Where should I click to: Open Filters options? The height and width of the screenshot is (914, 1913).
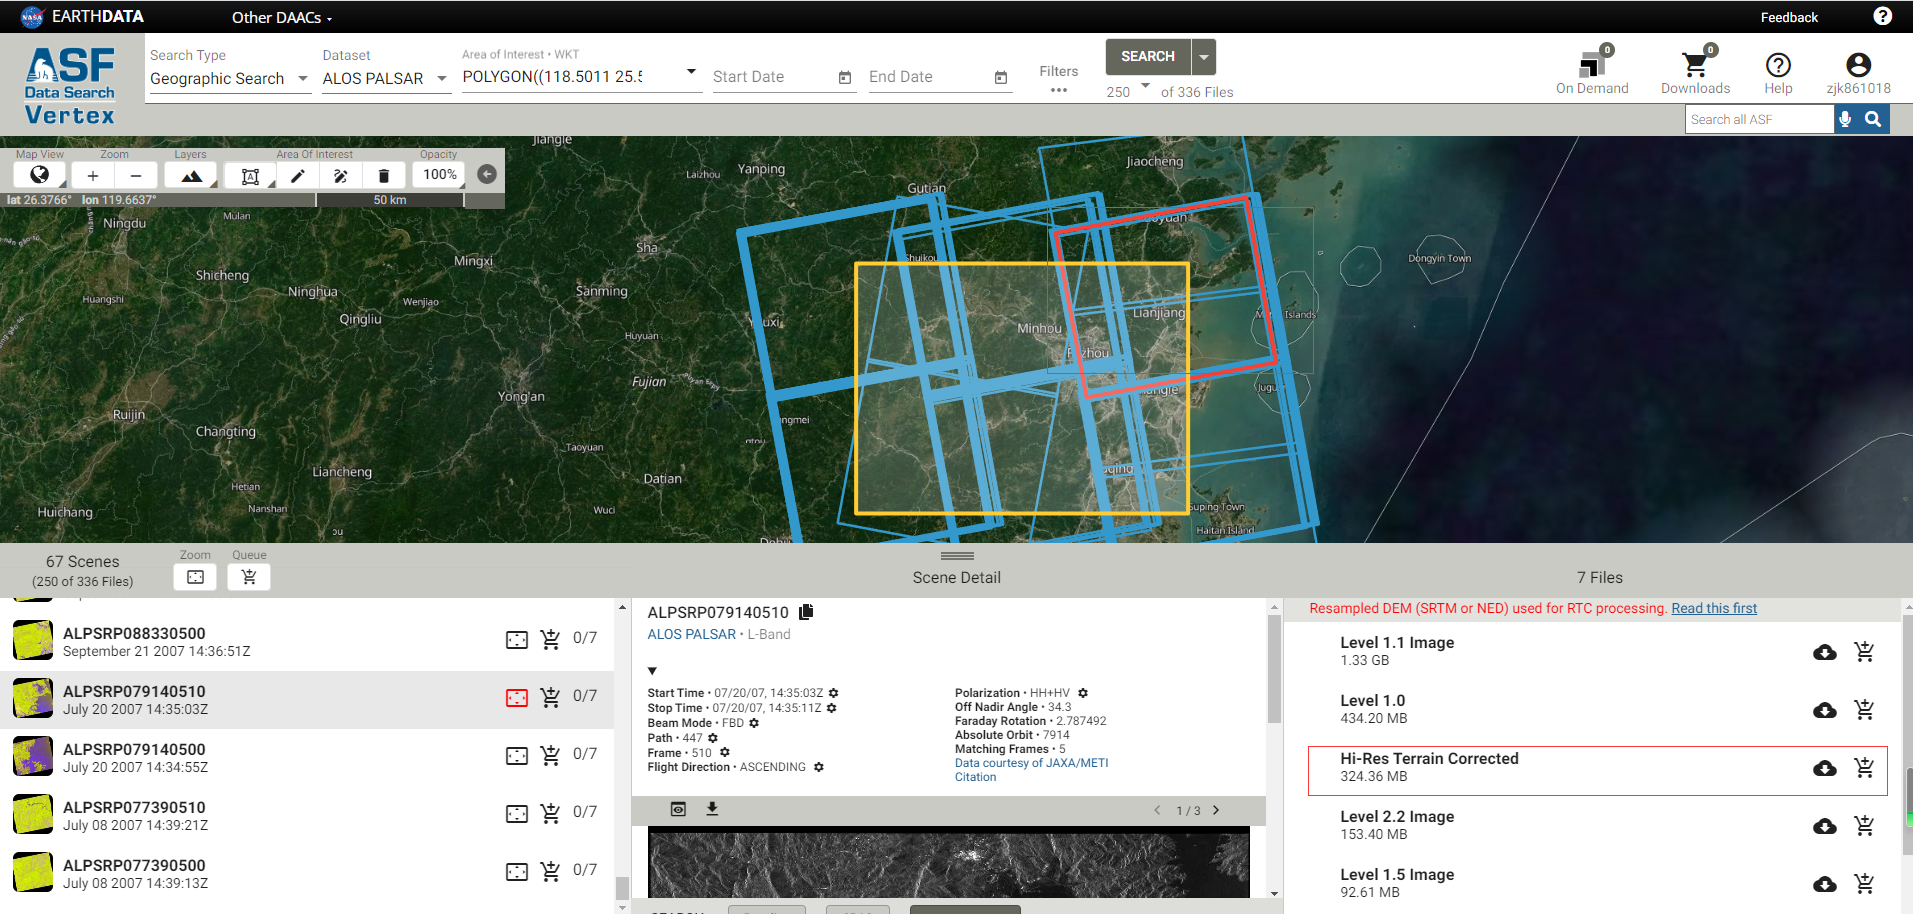pos(1058,79)
